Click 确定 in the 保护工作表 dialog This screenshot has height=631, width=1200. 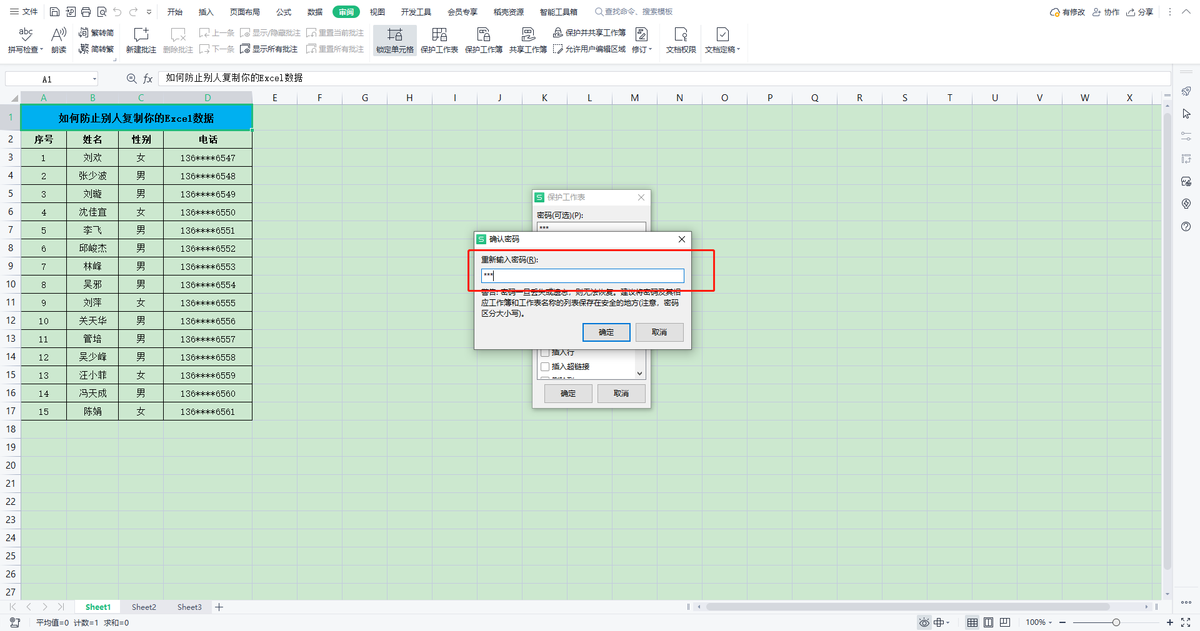pos(568,394)
